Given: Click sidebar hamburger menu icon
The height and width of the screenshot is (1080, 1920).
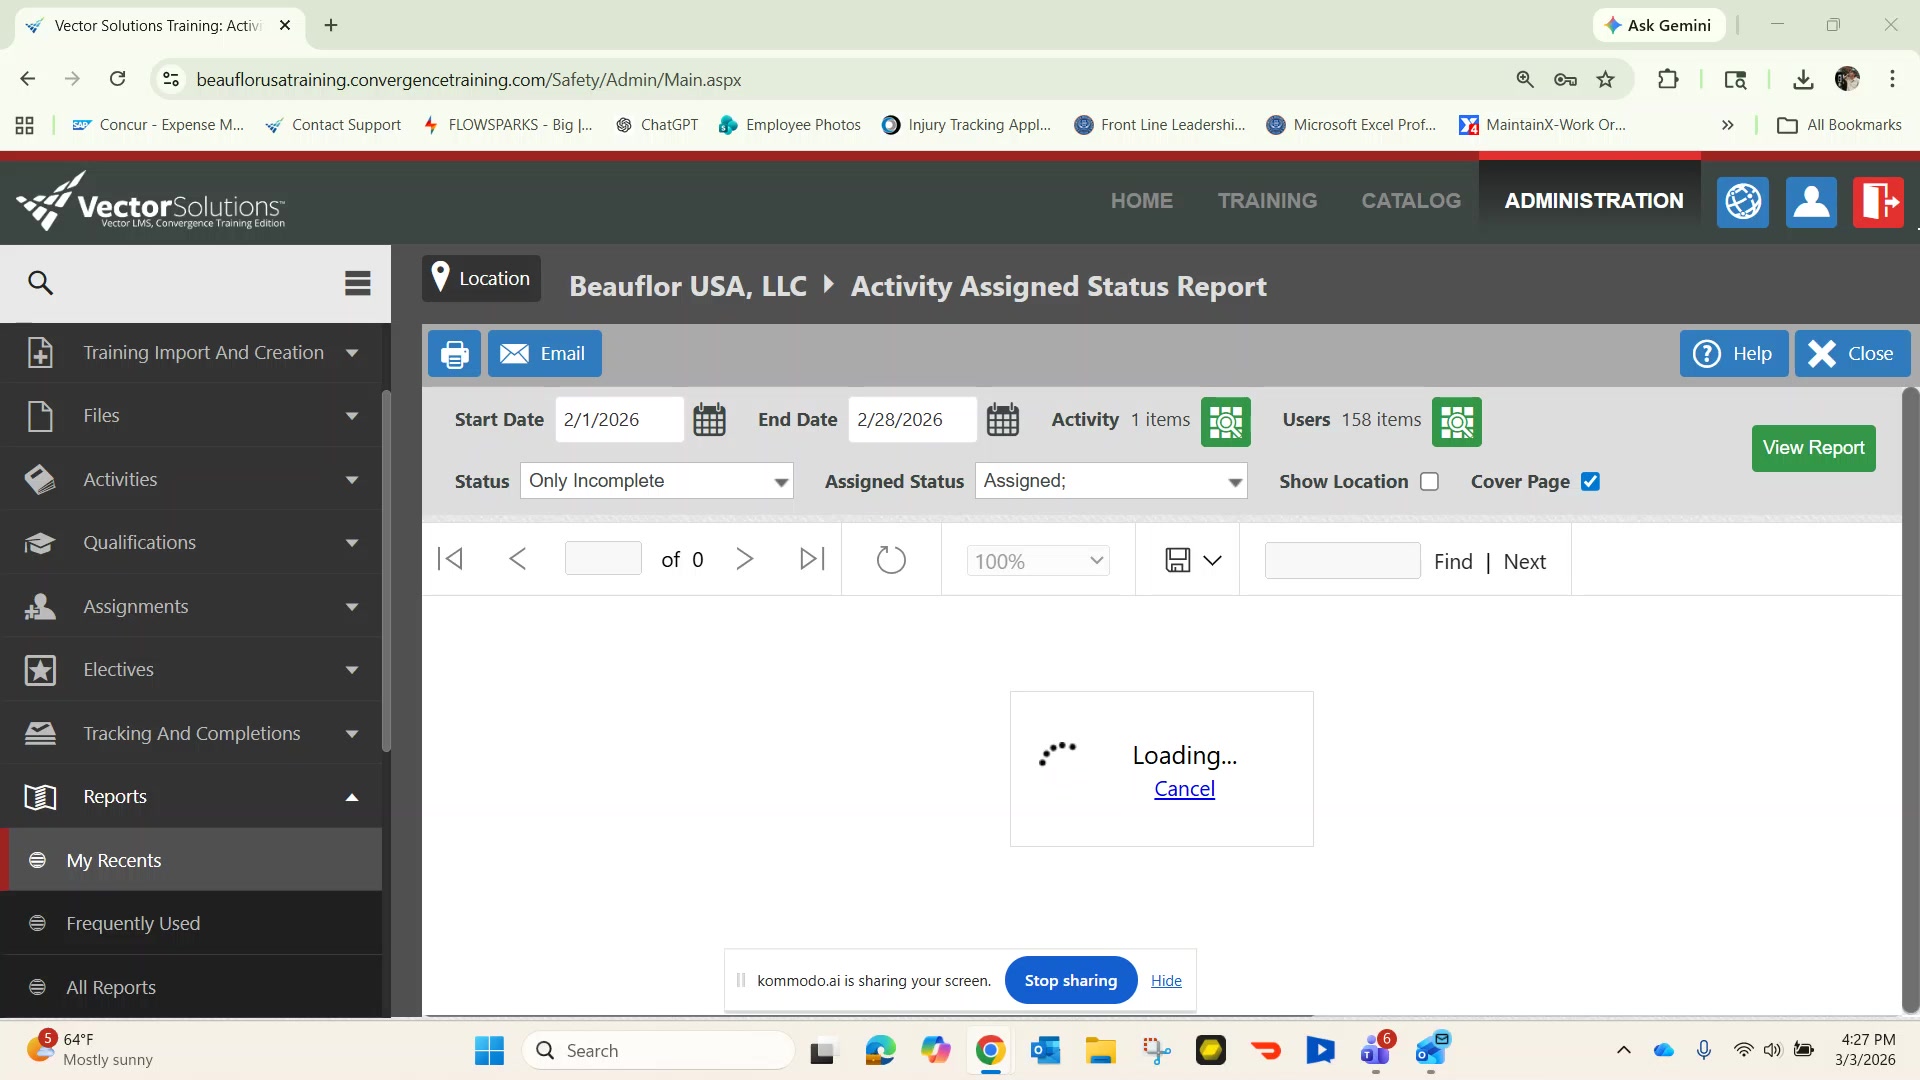Looking at the screenshot, I should 357,283.
